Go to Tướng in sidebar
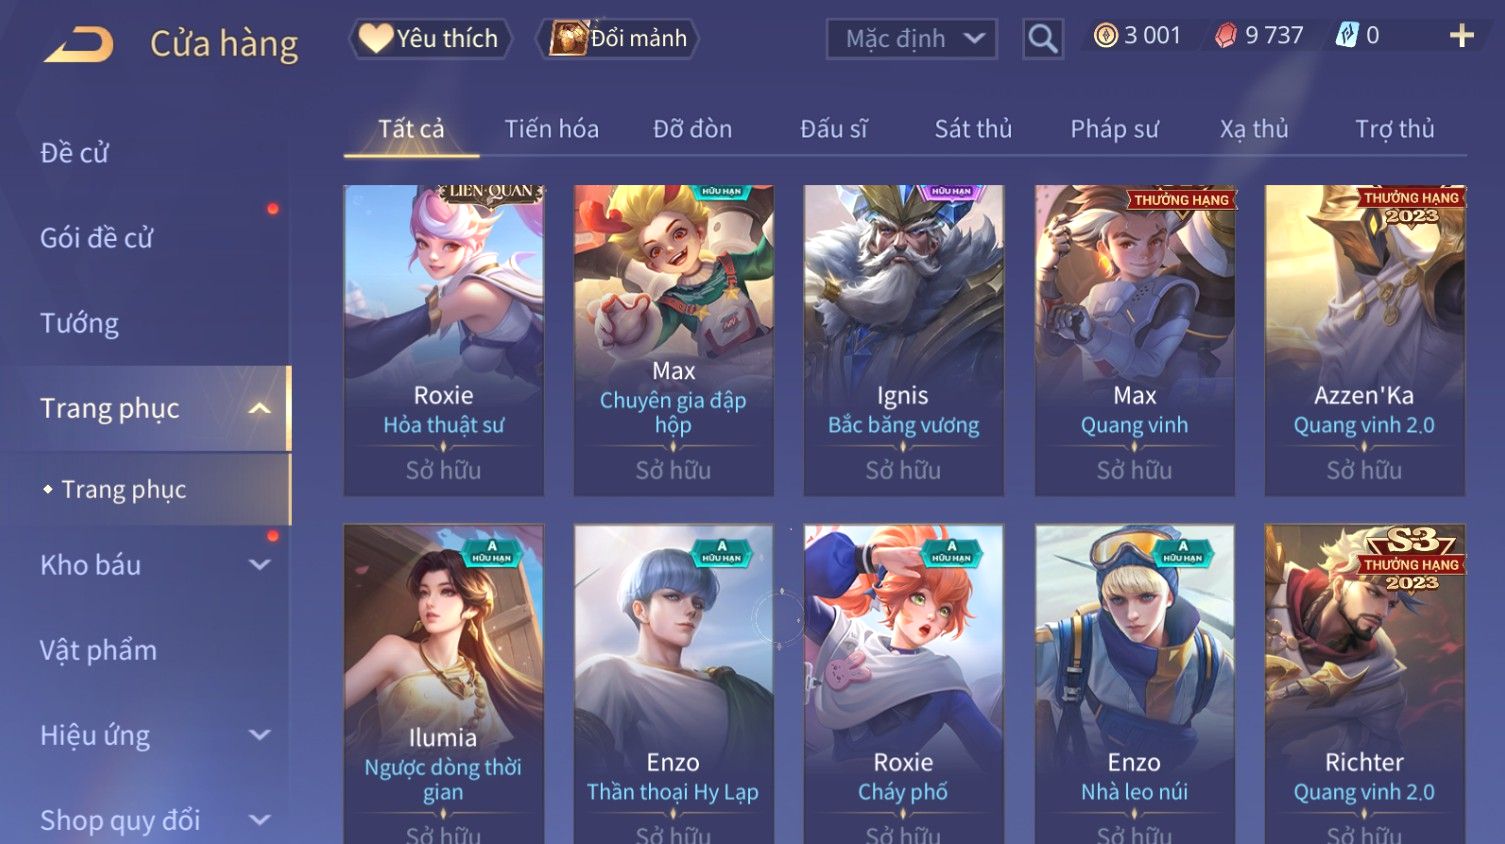The width and height of the screenshot is (1505, 844). point(79,323)
